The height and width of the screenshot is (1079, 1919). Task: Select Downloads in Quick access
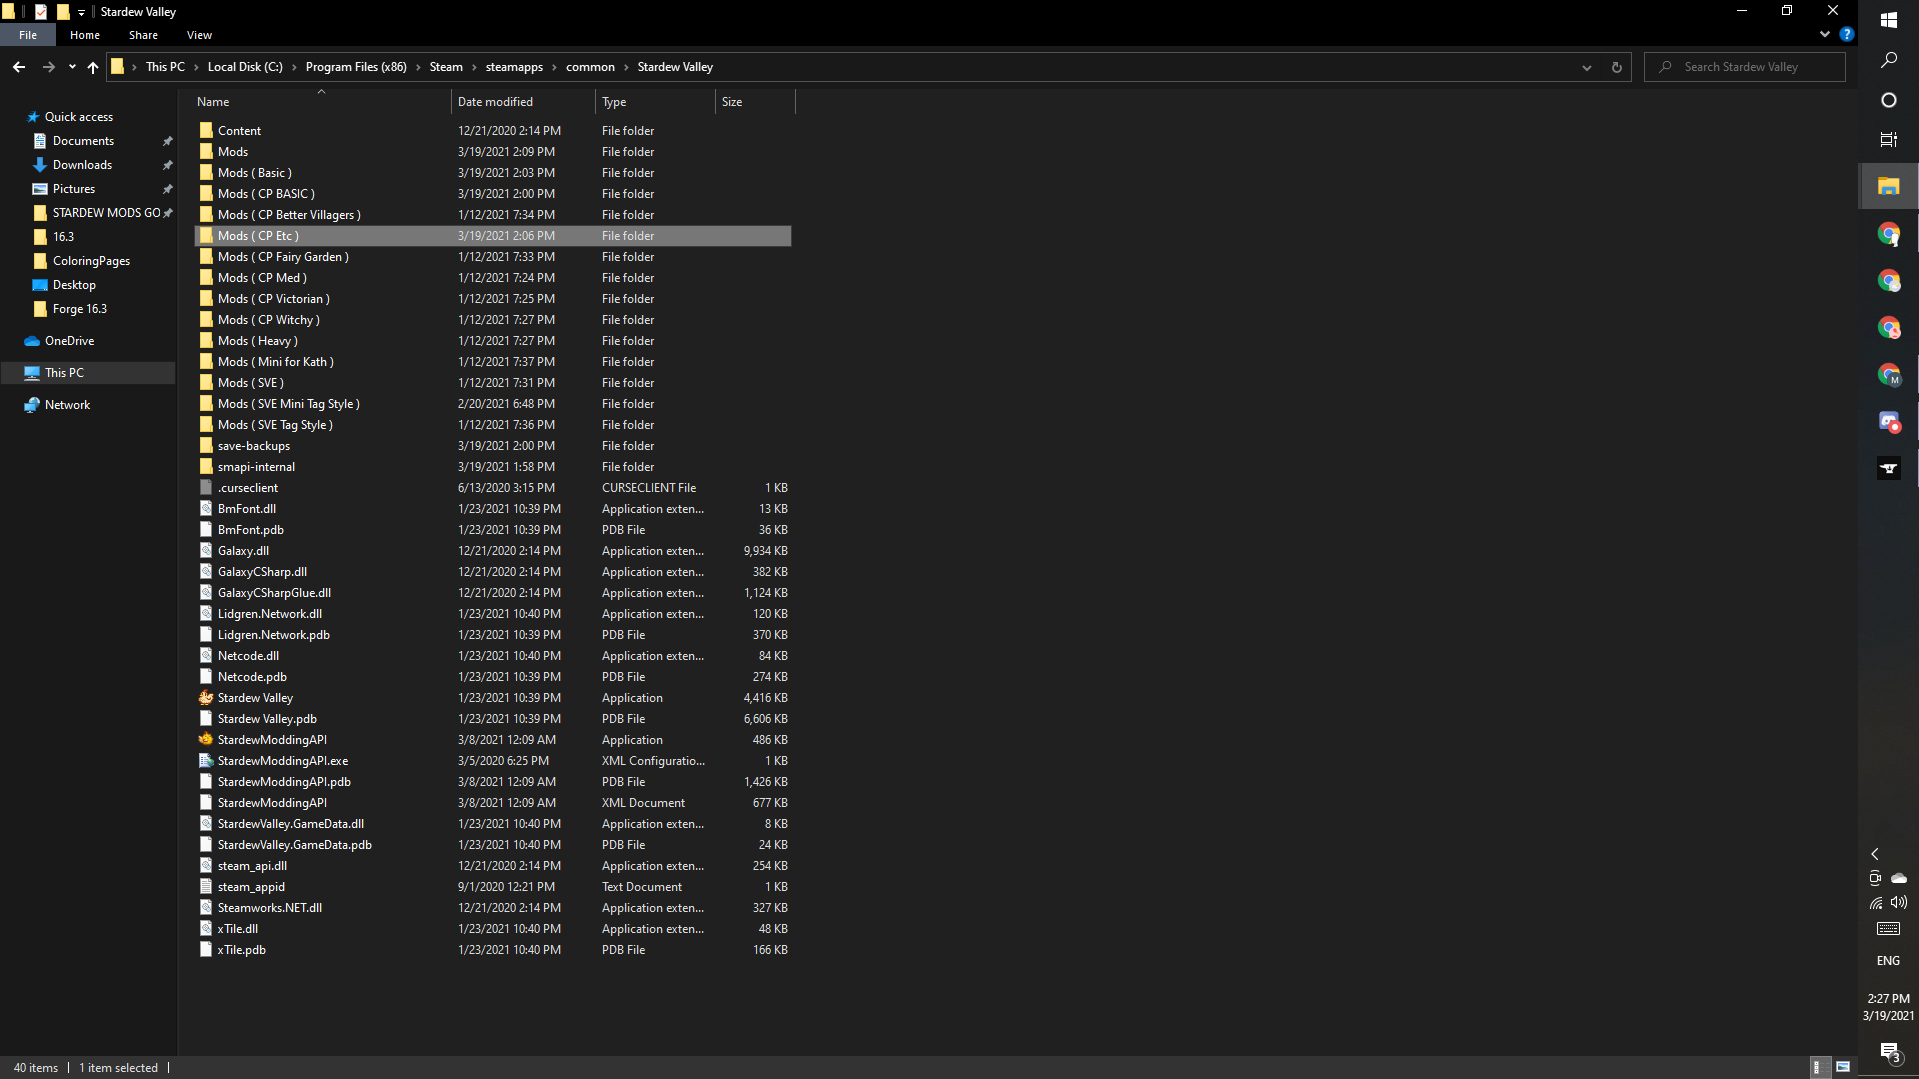82,165
